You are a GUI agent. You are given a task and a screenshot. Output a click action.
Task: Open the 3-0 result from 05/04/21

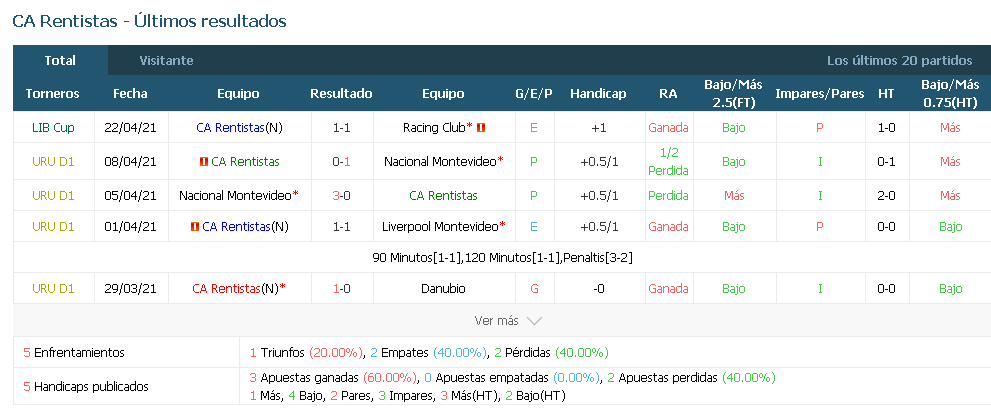341,196
